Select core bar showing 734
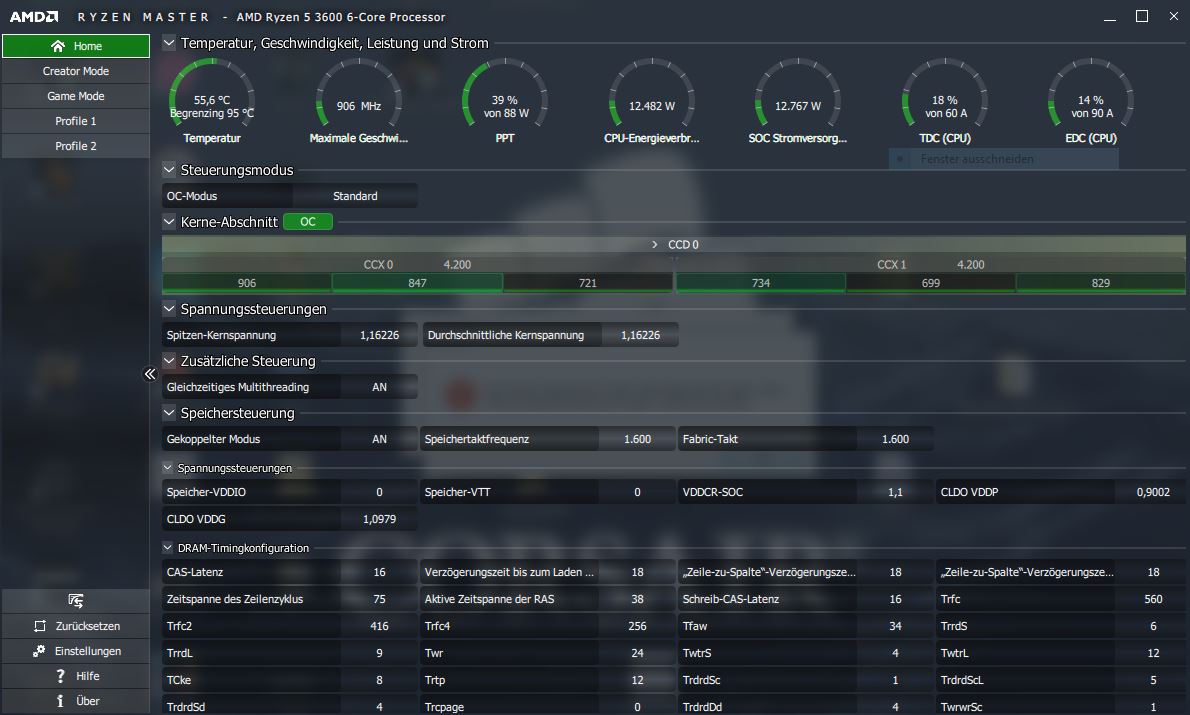The image size is (1190, 715). click(x=760, y=283)
